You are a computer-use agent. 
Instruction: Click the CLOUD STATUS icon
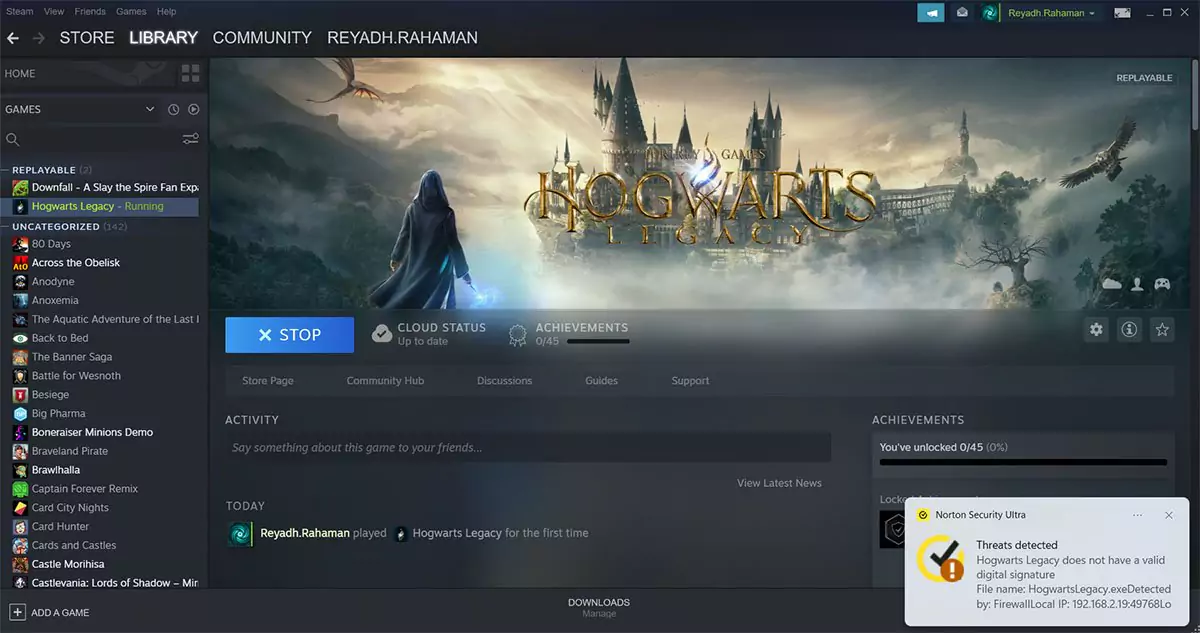382,334
